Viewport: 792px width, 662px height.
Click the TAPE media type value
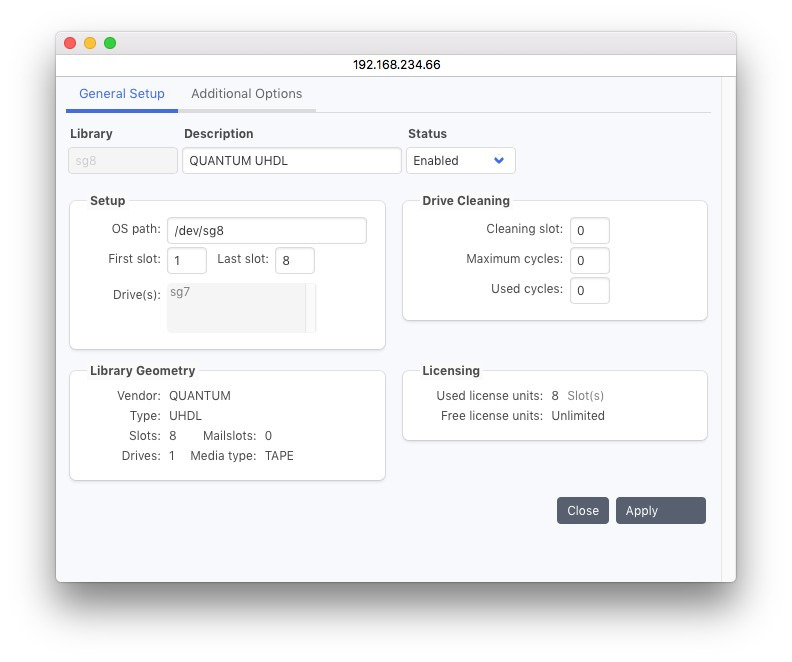(279, 456)
